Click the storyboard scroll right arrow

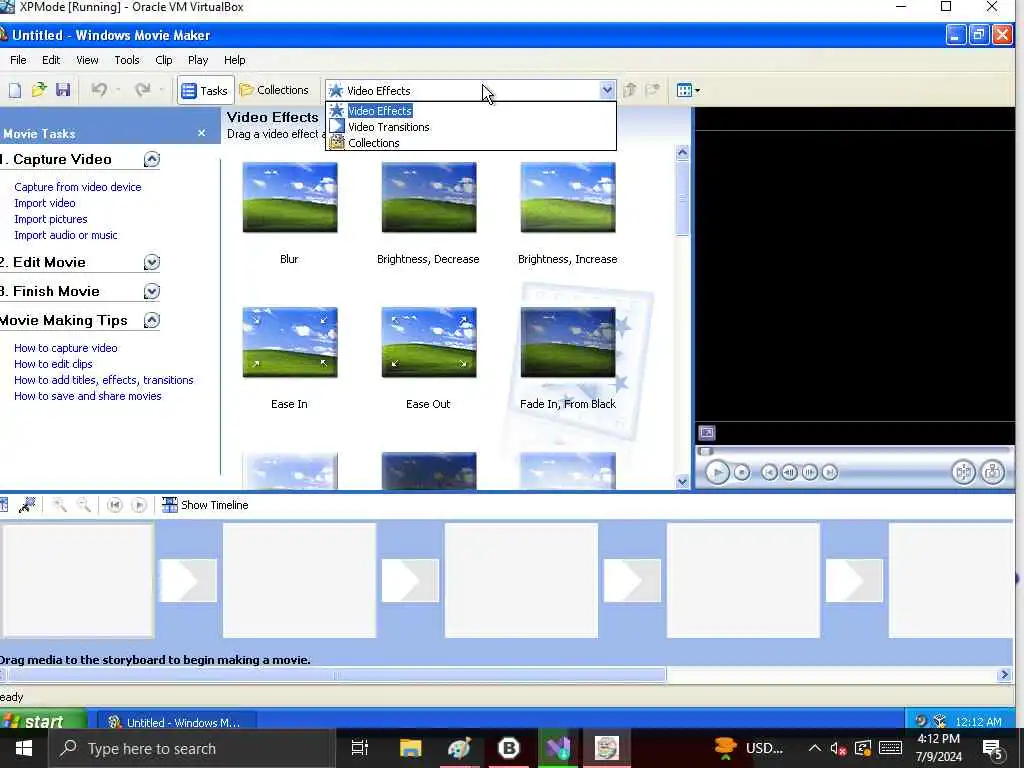tap(1004, 675)
